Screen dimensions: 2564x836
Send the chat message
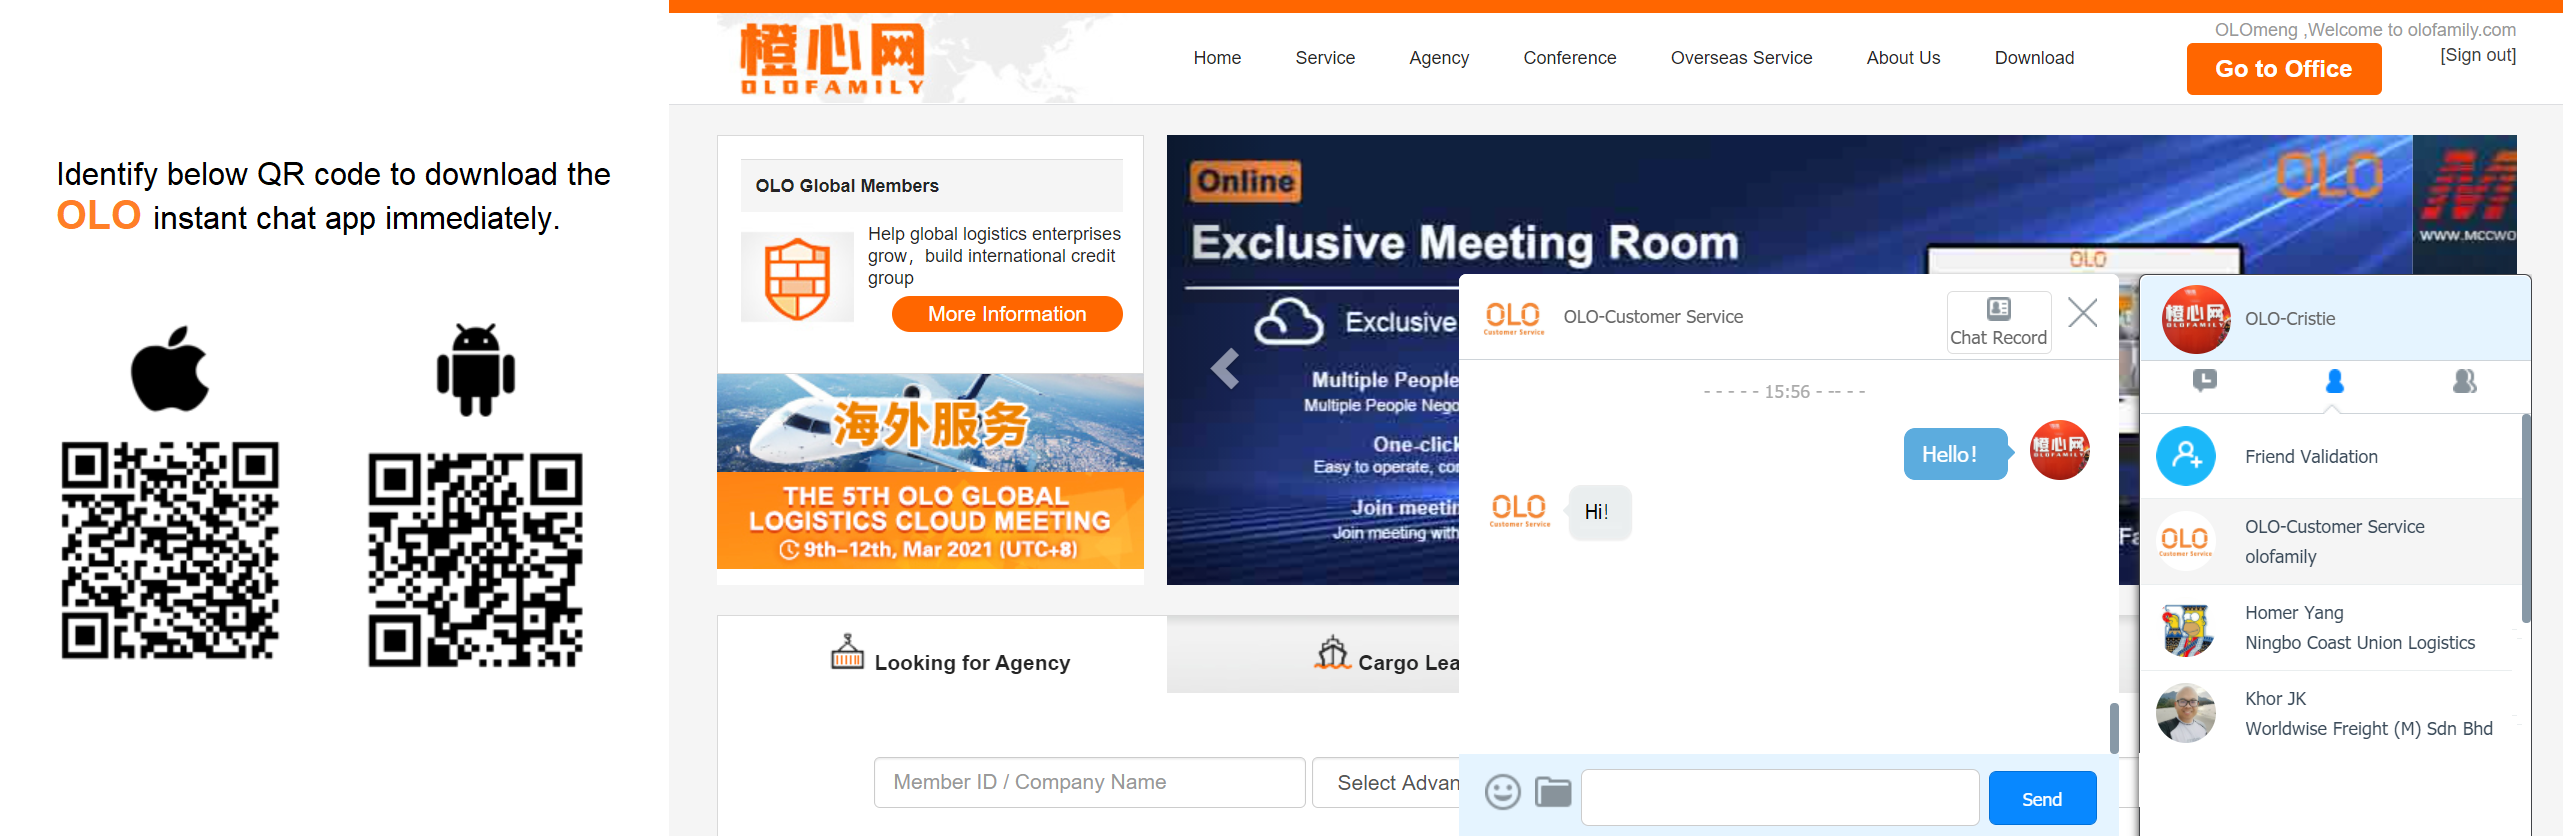[2042, 798]
